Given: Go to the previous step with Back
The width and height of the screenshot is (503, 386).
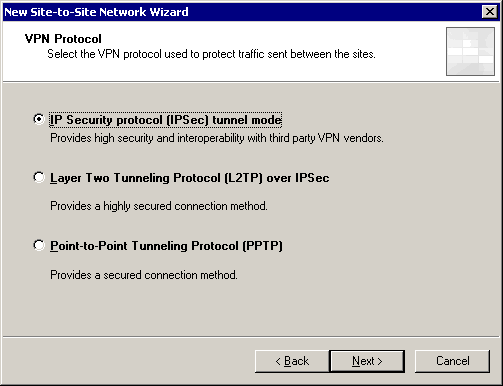Looking at the screenshot, I should pos(292,361).
